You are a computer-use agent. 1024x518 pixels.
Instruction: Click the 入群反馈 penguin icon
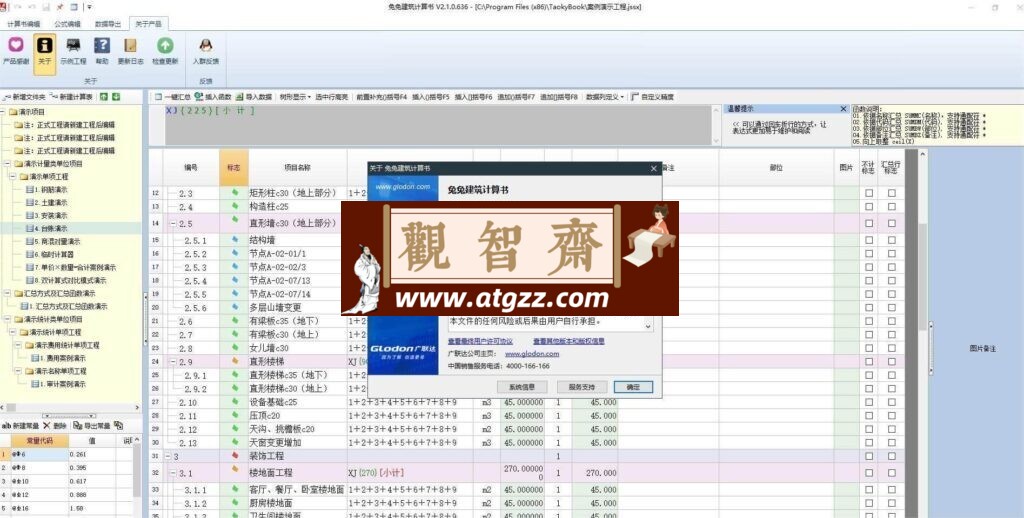[x=206, y=45]
